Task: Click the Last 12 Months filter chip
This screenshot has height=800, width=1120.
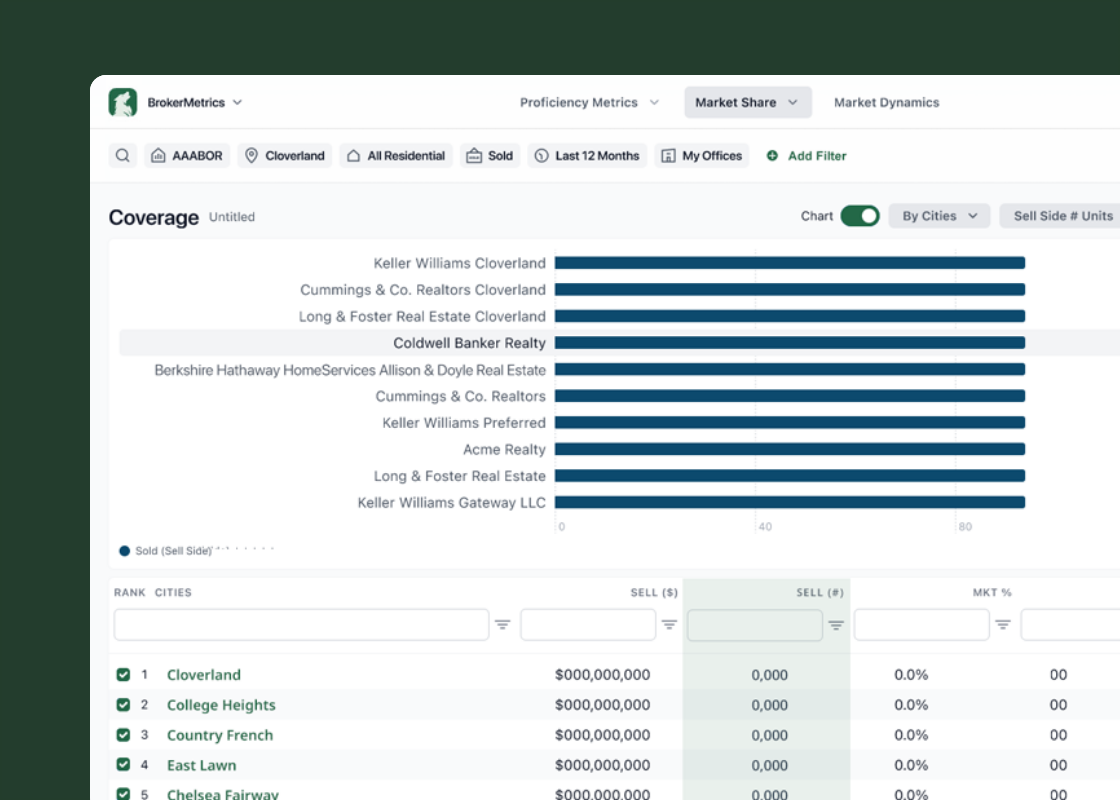Action: 587,156
